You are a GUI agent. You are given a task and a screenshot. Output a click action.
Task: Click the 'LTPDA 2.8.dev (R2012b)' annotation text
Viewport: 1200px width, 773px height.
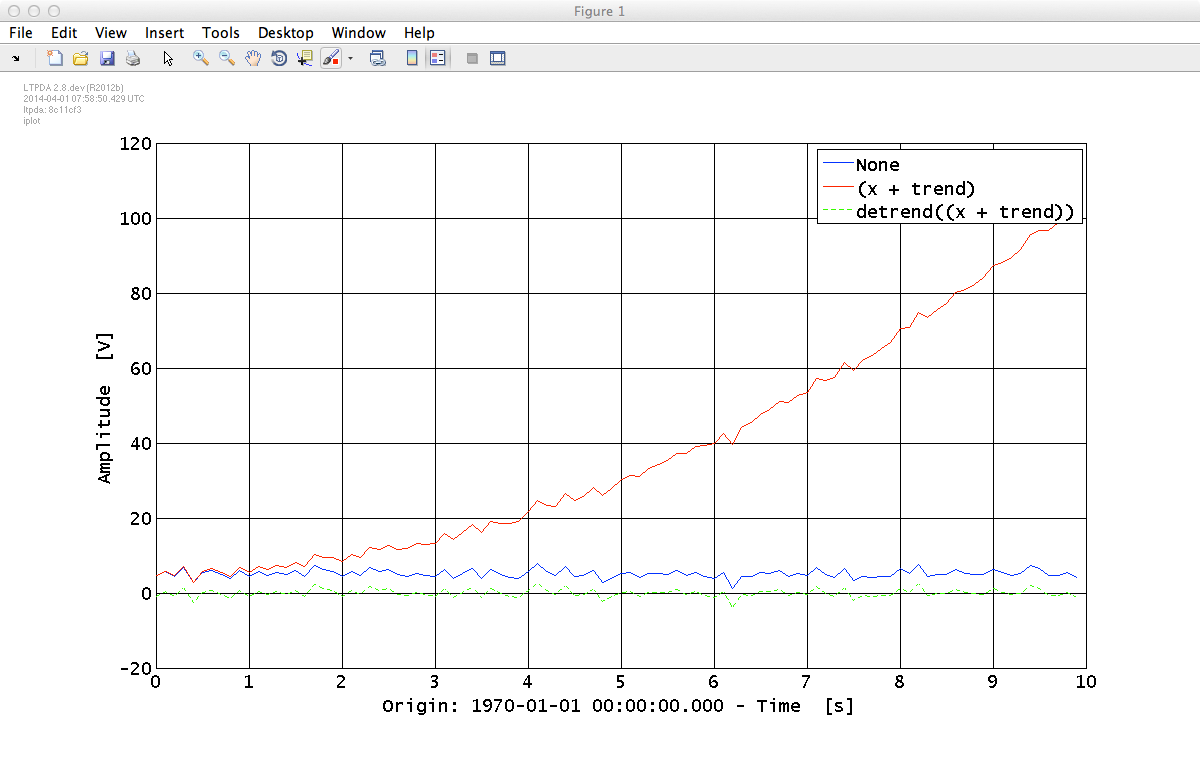point(73,88)
